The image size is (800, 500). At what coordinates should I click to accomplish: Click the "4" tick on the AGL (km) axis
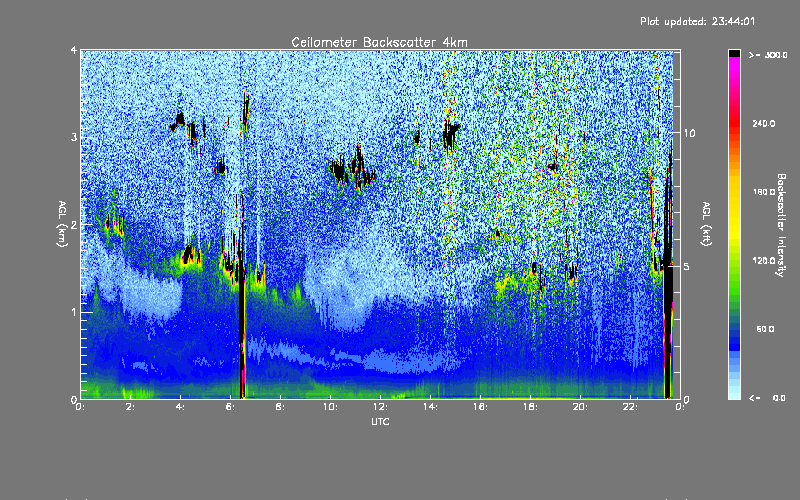(x=74, y=50)
